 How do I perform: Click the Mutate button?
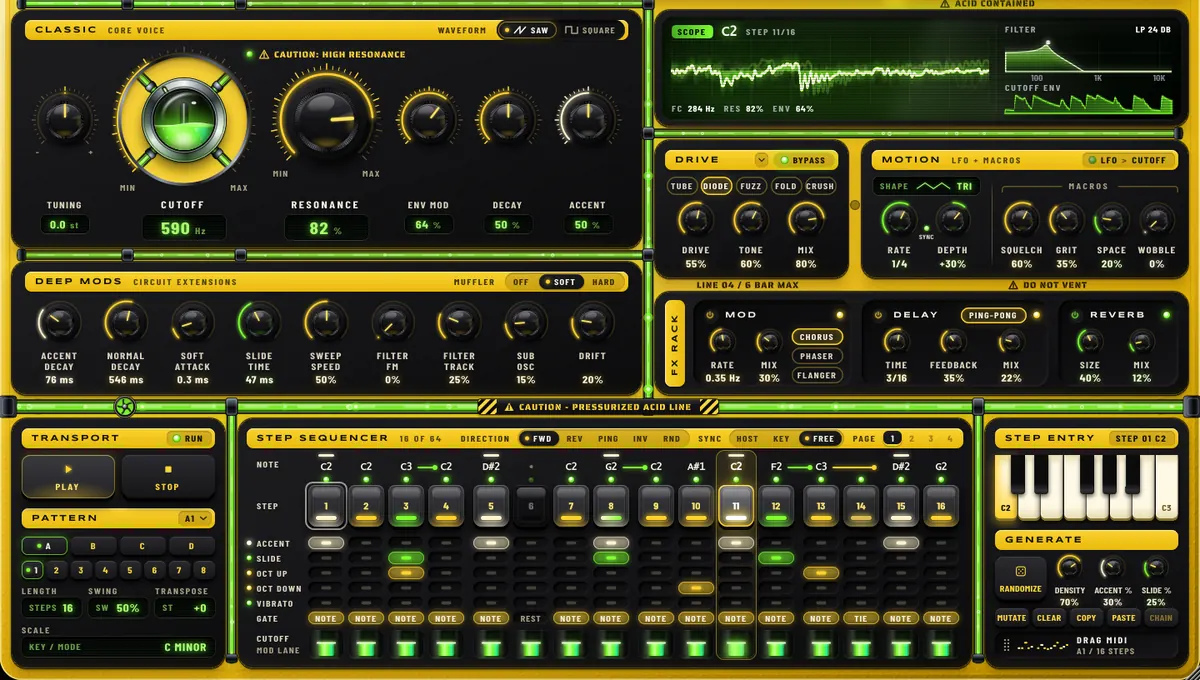coord(1011,618)
